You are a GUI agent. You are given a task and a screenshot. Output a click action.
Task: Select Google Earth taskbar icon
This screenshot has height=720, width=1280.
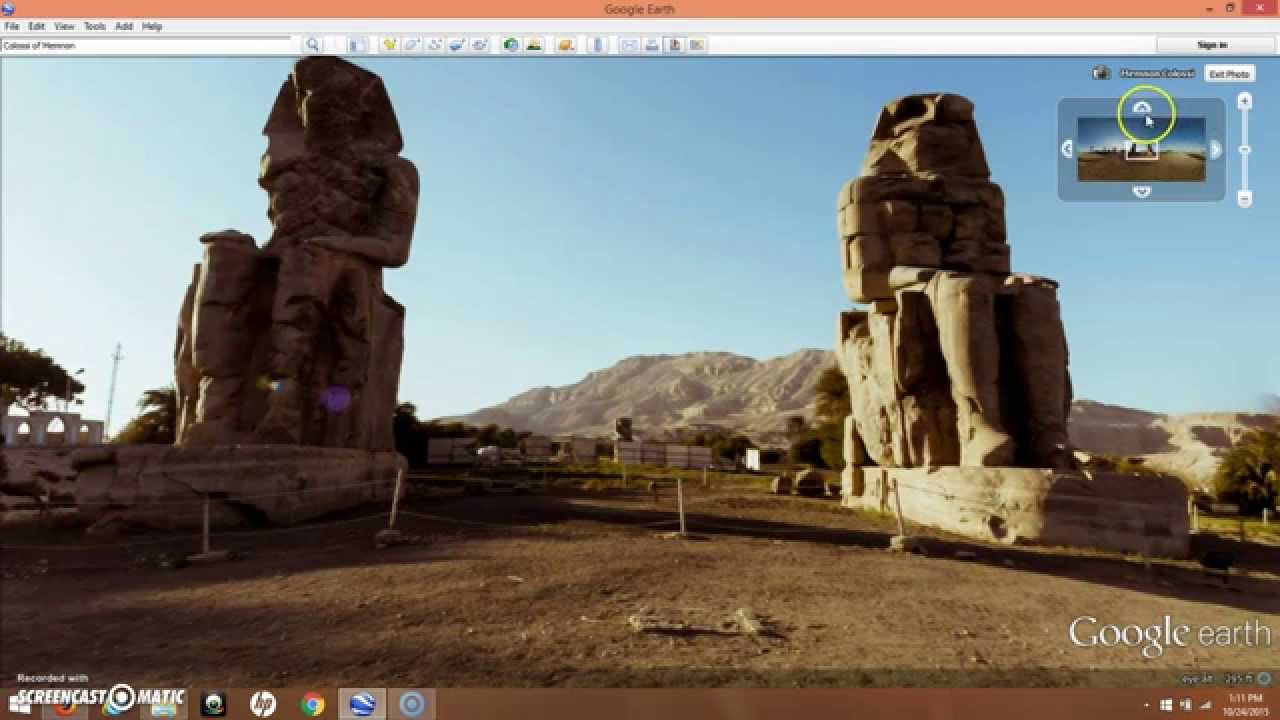point(362,704)
